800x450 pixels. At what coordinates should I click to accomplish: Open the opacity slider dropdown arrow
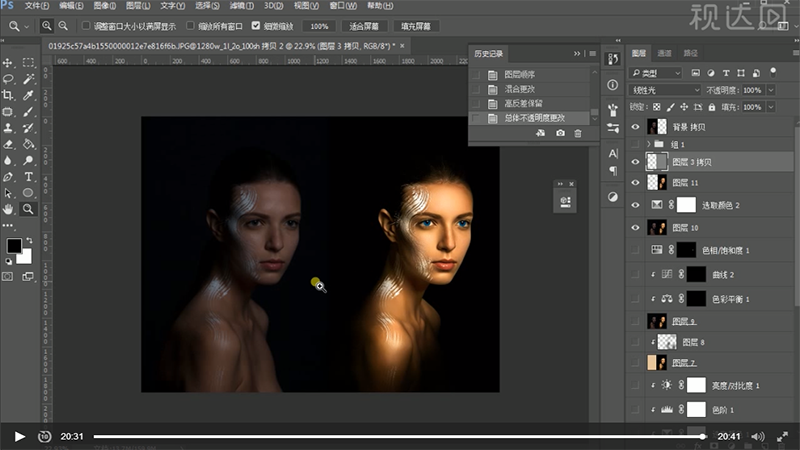click(x=771, y=90)
